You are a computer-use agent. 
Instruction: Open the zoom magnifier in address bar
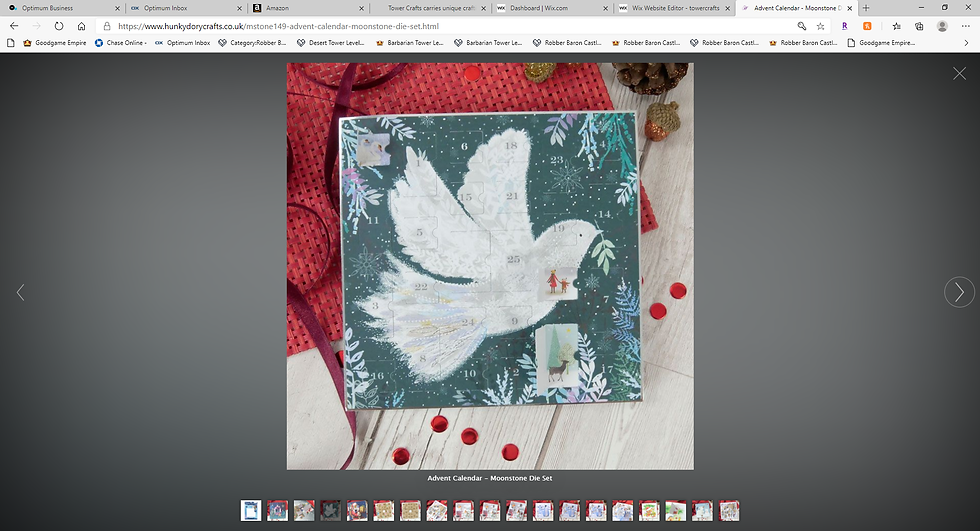pos(801,26)
